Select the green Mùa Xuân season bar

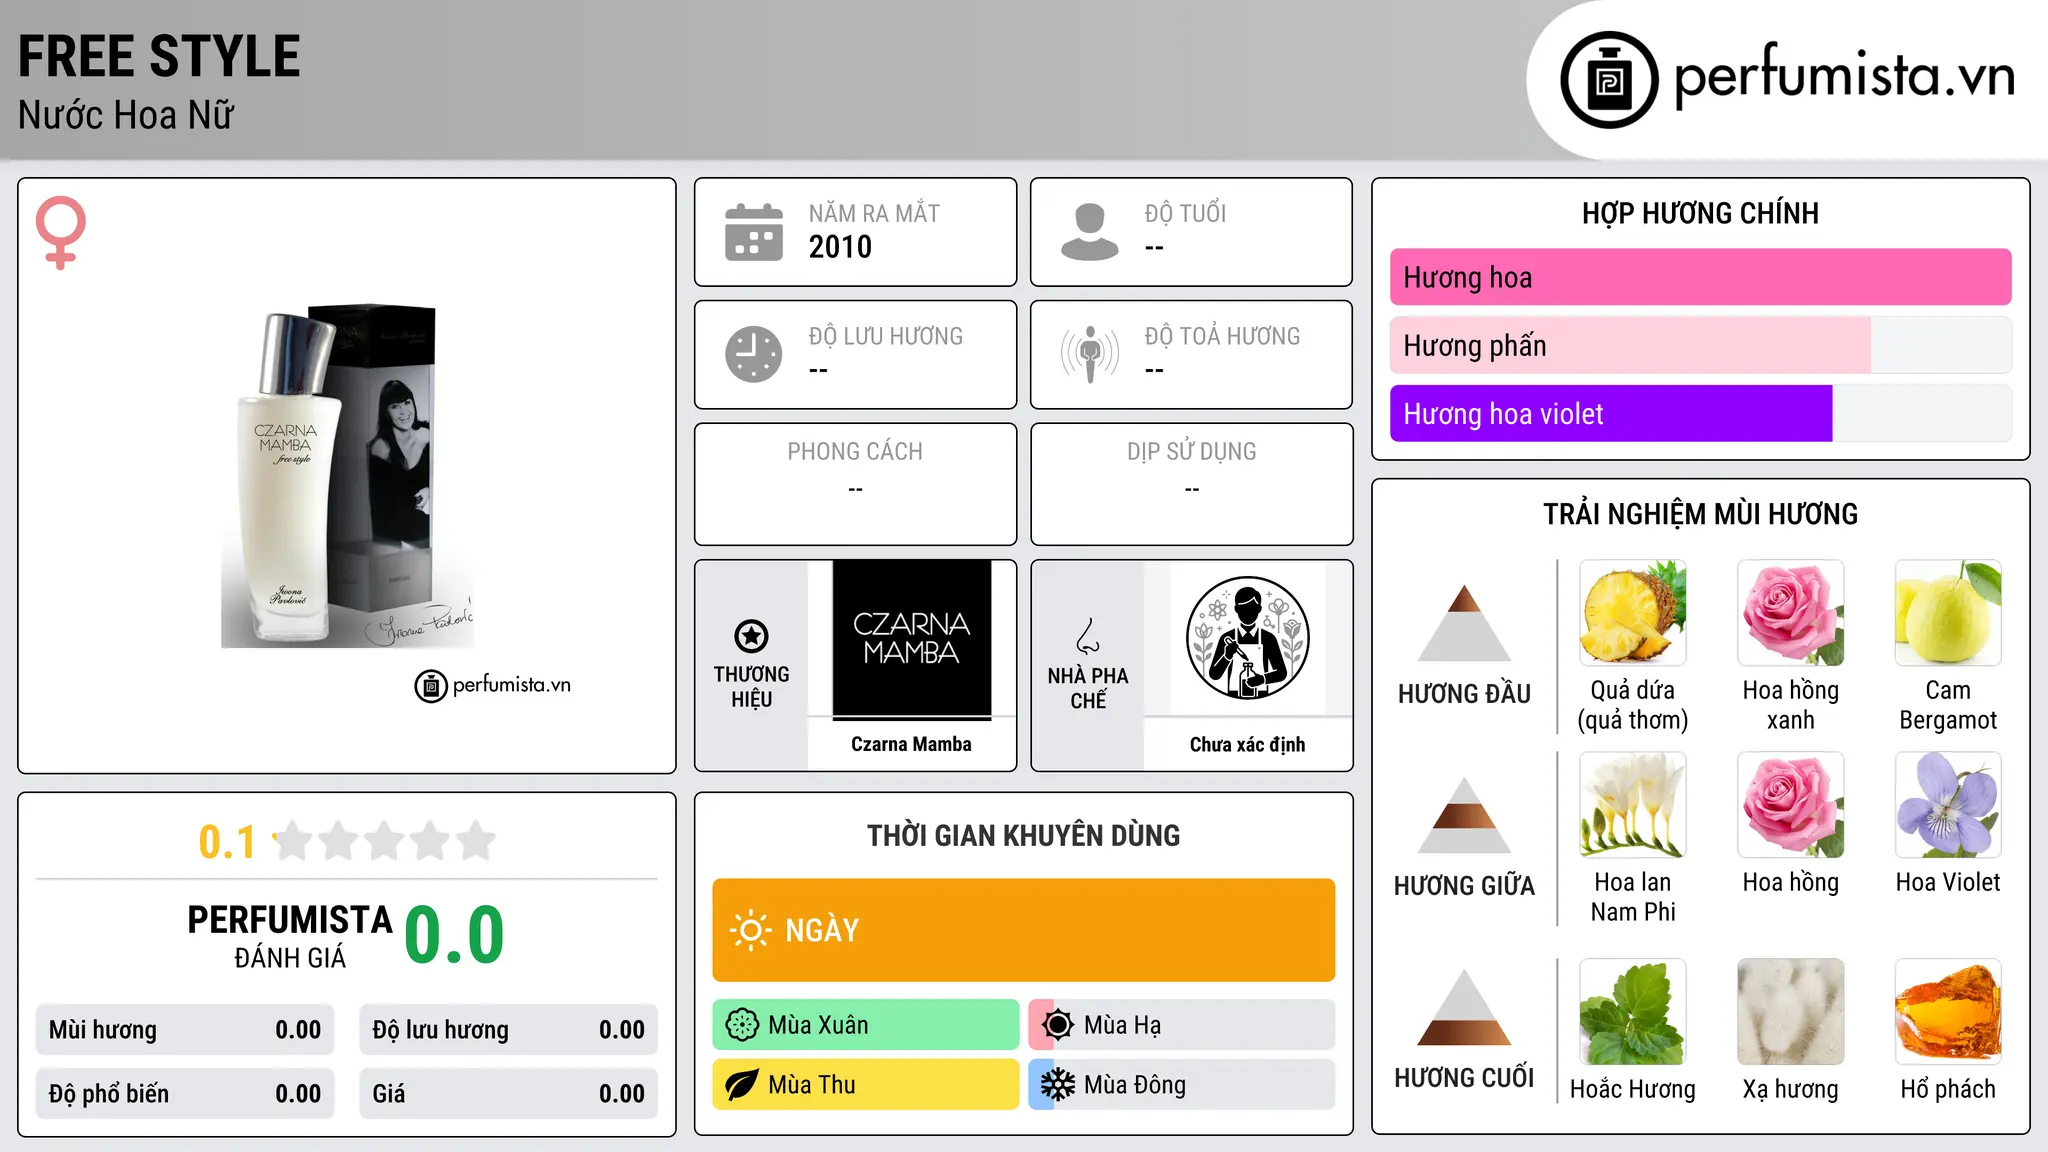[866, 1025]
